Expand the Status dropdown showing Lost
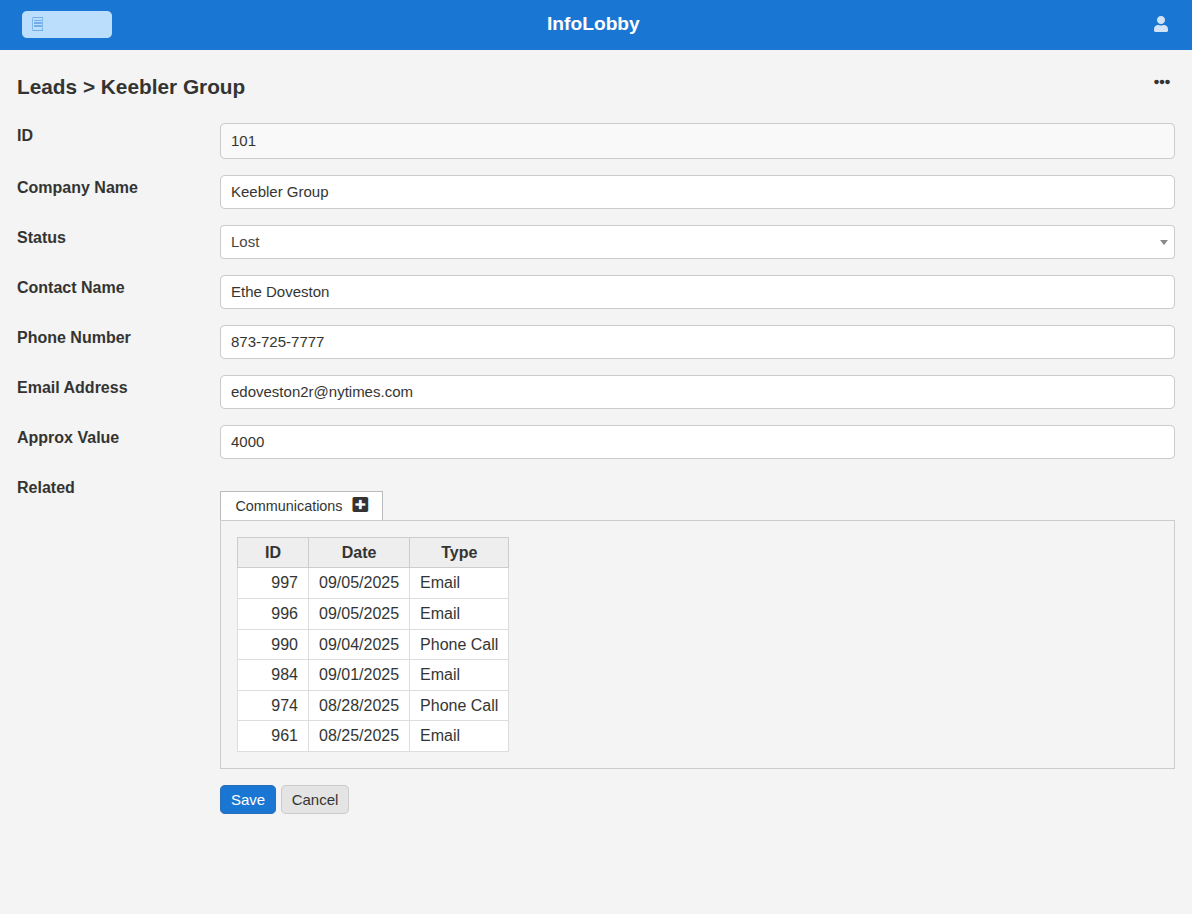This screenshot has height=914, width=1192. pos(696,242)
